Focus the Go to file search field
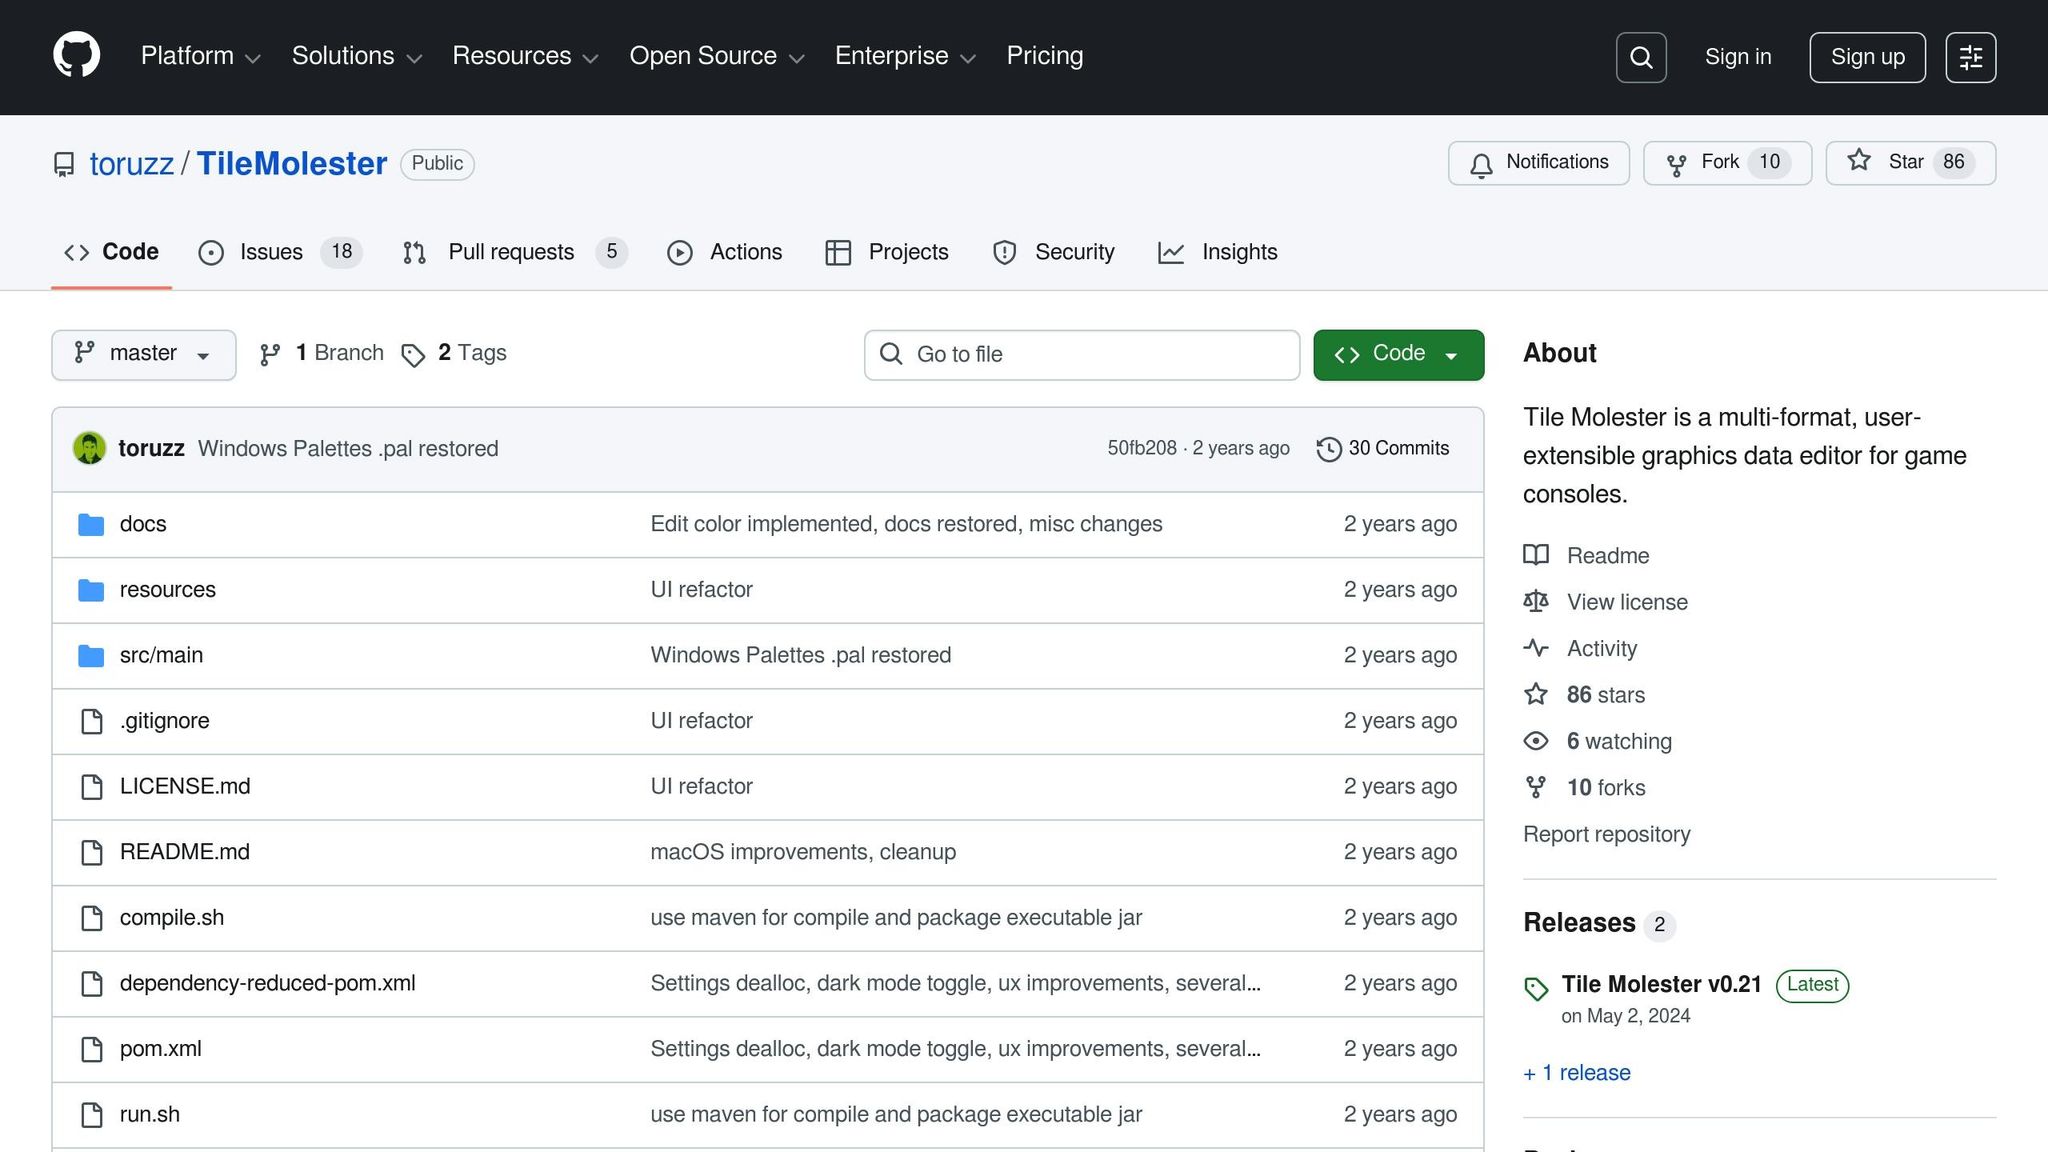2048x1152 pixels. [x=1081, y=354]
